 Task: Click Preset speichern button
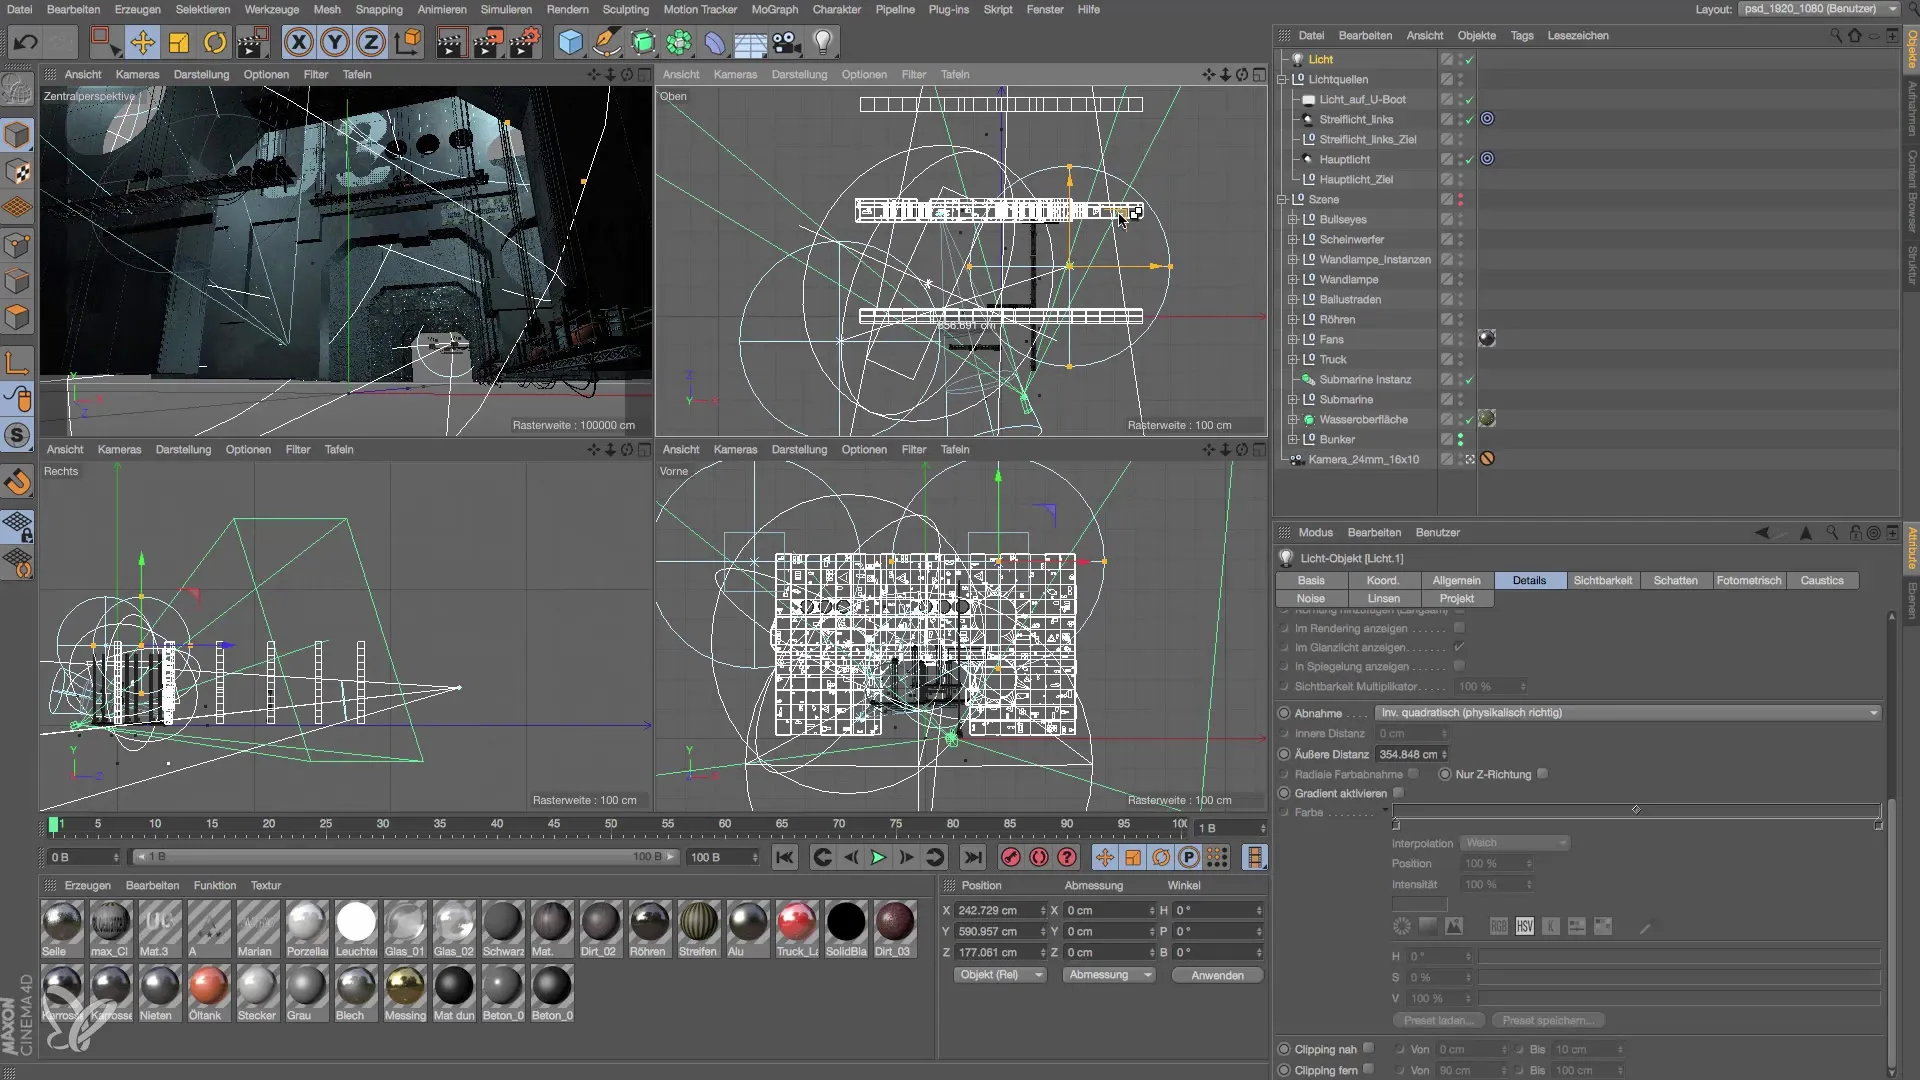coord(1549,1020)
